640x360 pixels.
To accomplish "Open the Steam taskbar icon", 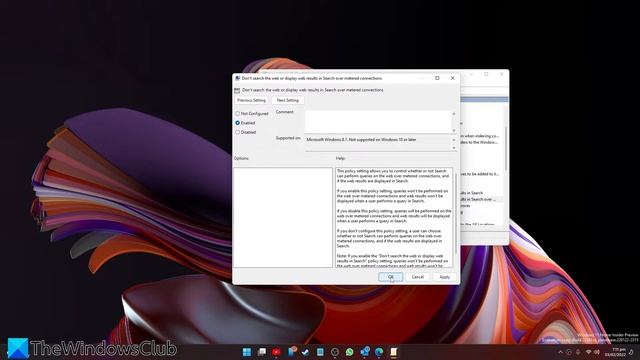I will pos(305,352).
